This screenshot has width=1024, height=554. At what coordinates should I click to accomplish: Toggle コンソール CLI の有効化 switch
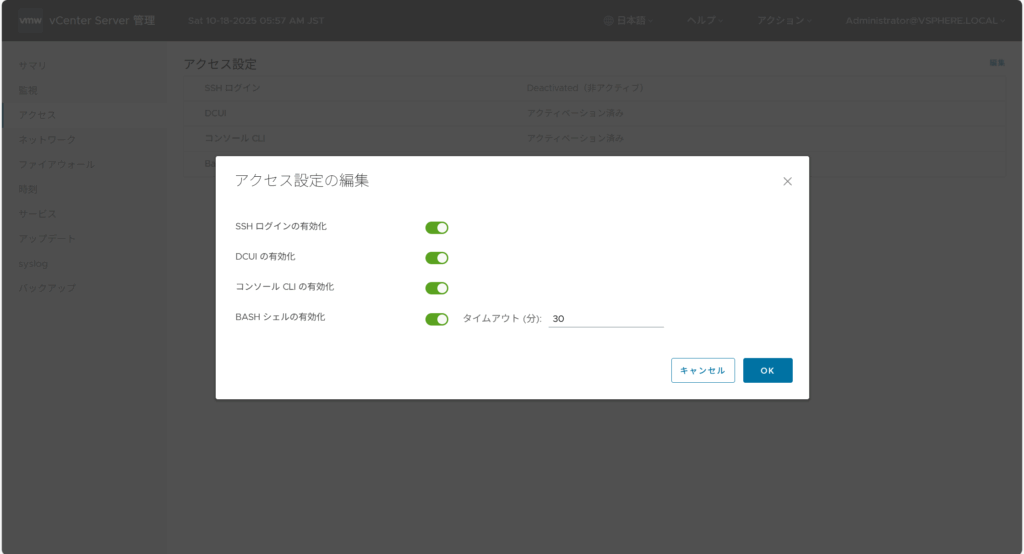(x=436, y=288)
